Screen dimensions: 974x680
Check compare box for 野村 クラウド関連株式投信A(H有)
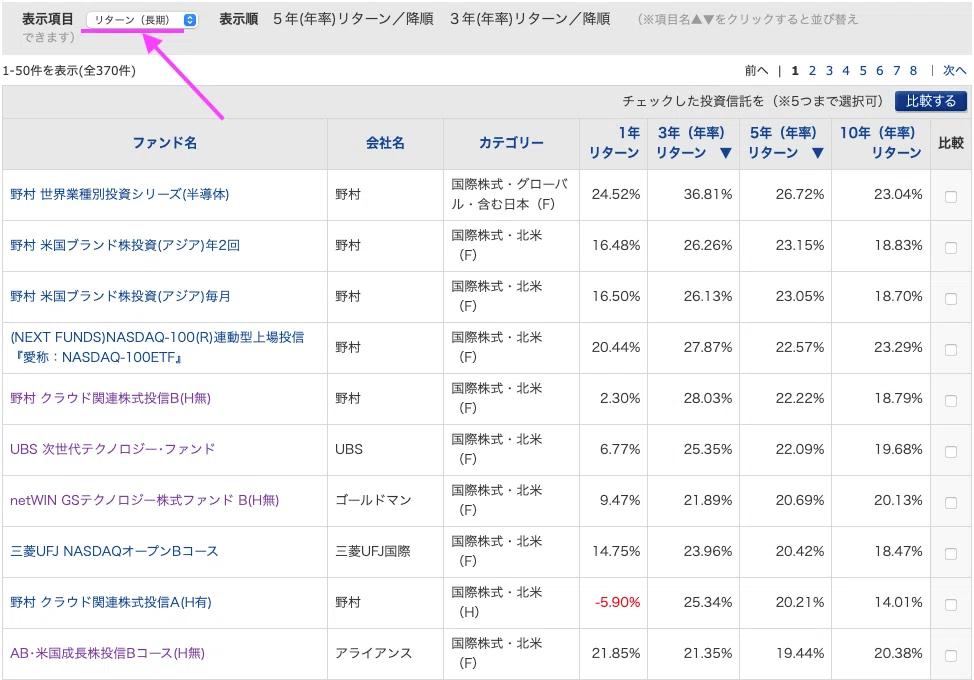click(x=950, y=604)
